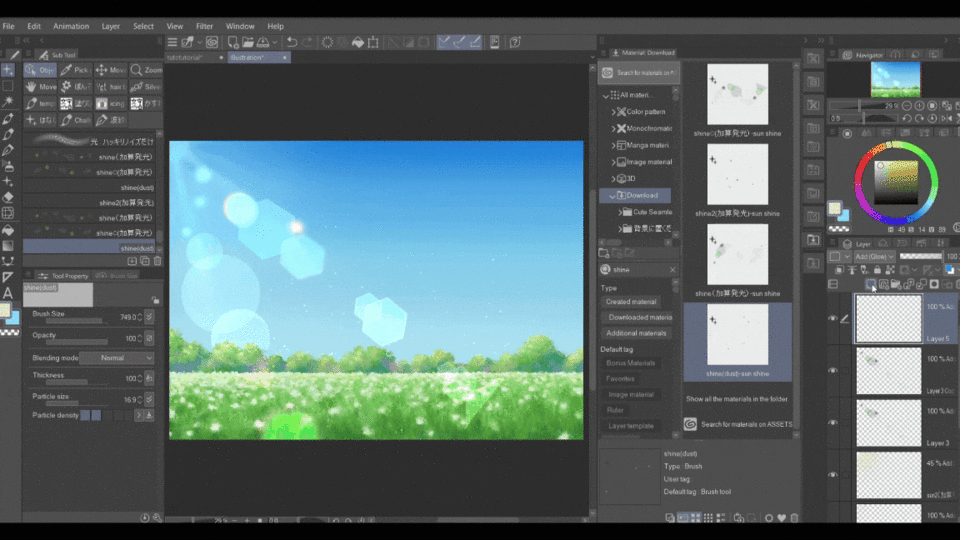The width and height of the screenshot is (960, 540).
Task: Click flip horizontal icon in Navigator
Action: [x=947, y=119]
